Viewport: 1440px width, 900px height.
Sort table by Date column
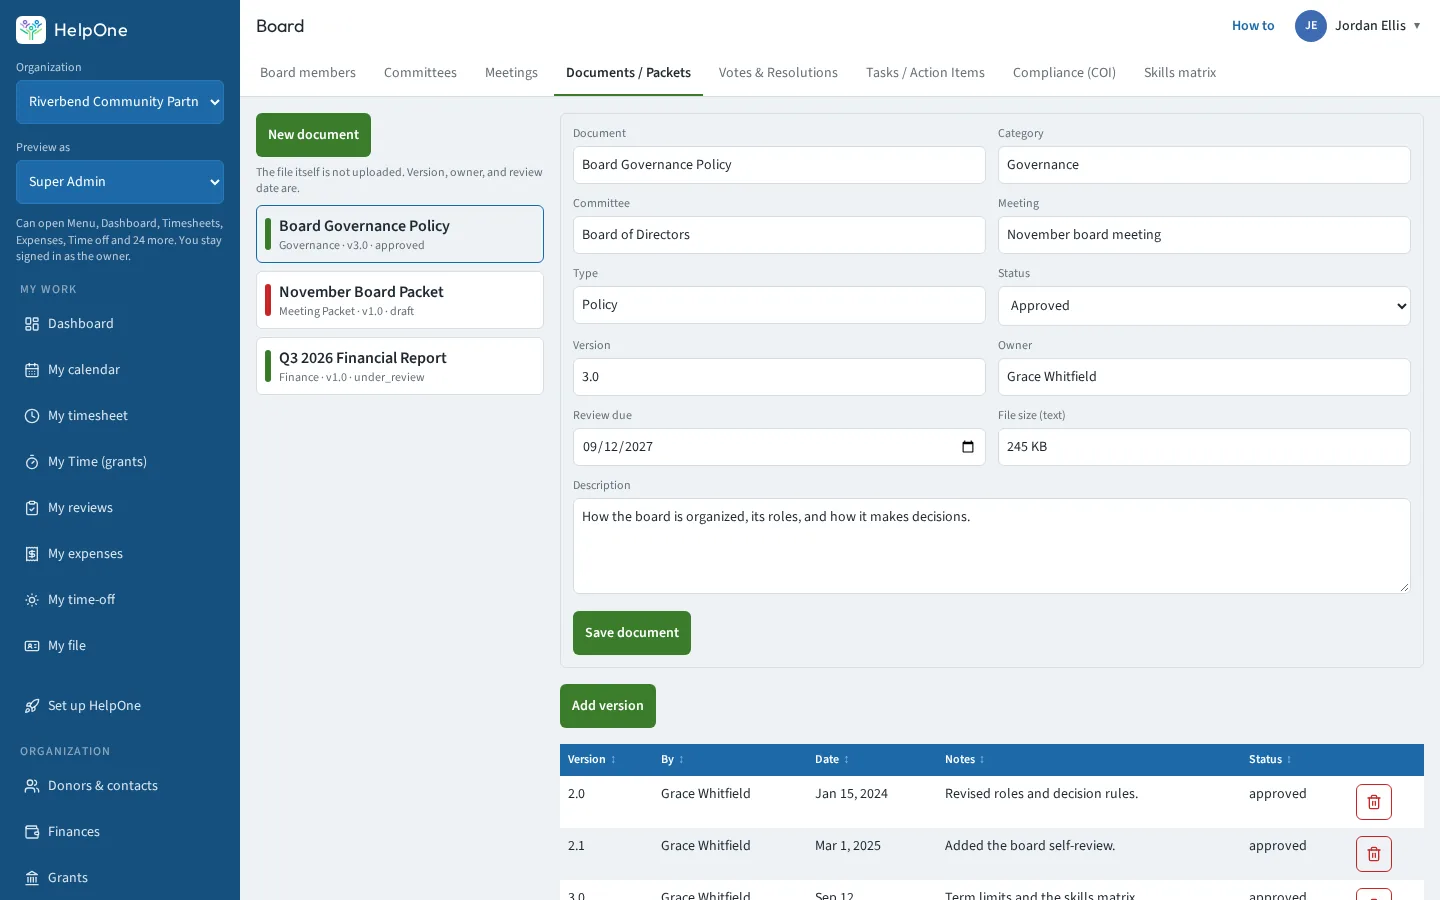[832, 760]
